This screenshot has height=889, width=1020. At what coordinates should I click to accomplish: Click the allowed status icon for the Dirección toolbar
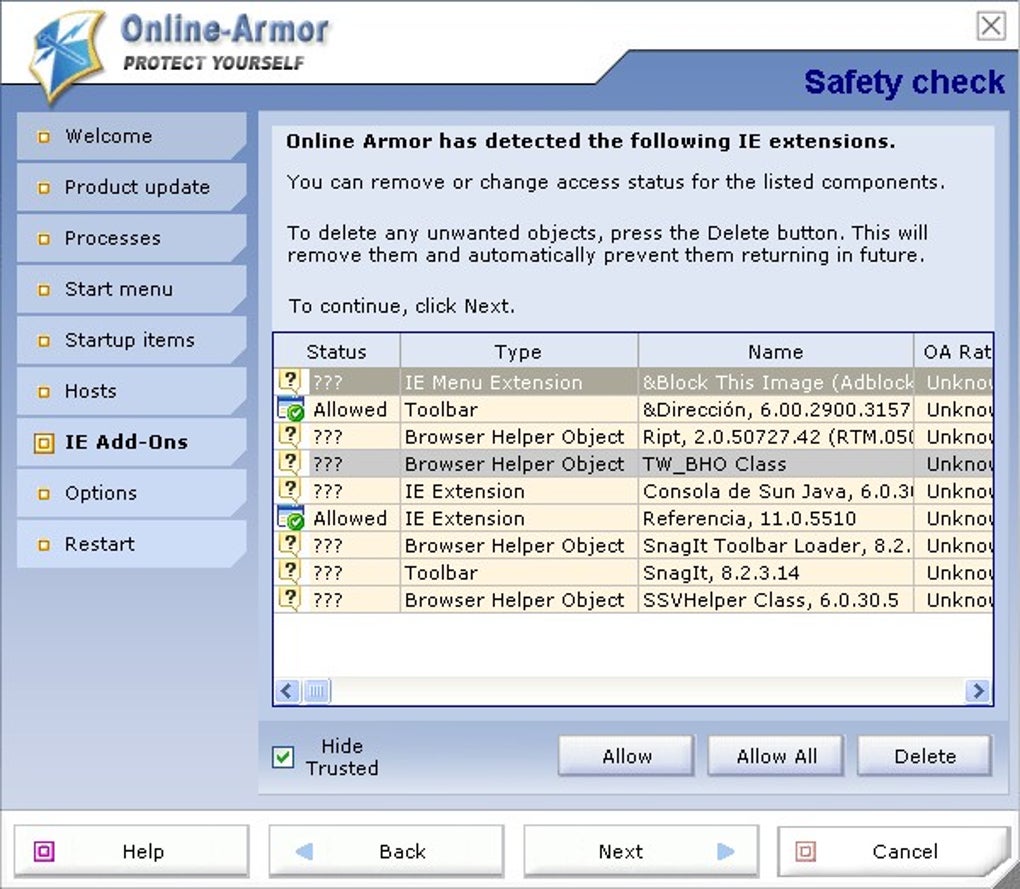coord(290,409)
